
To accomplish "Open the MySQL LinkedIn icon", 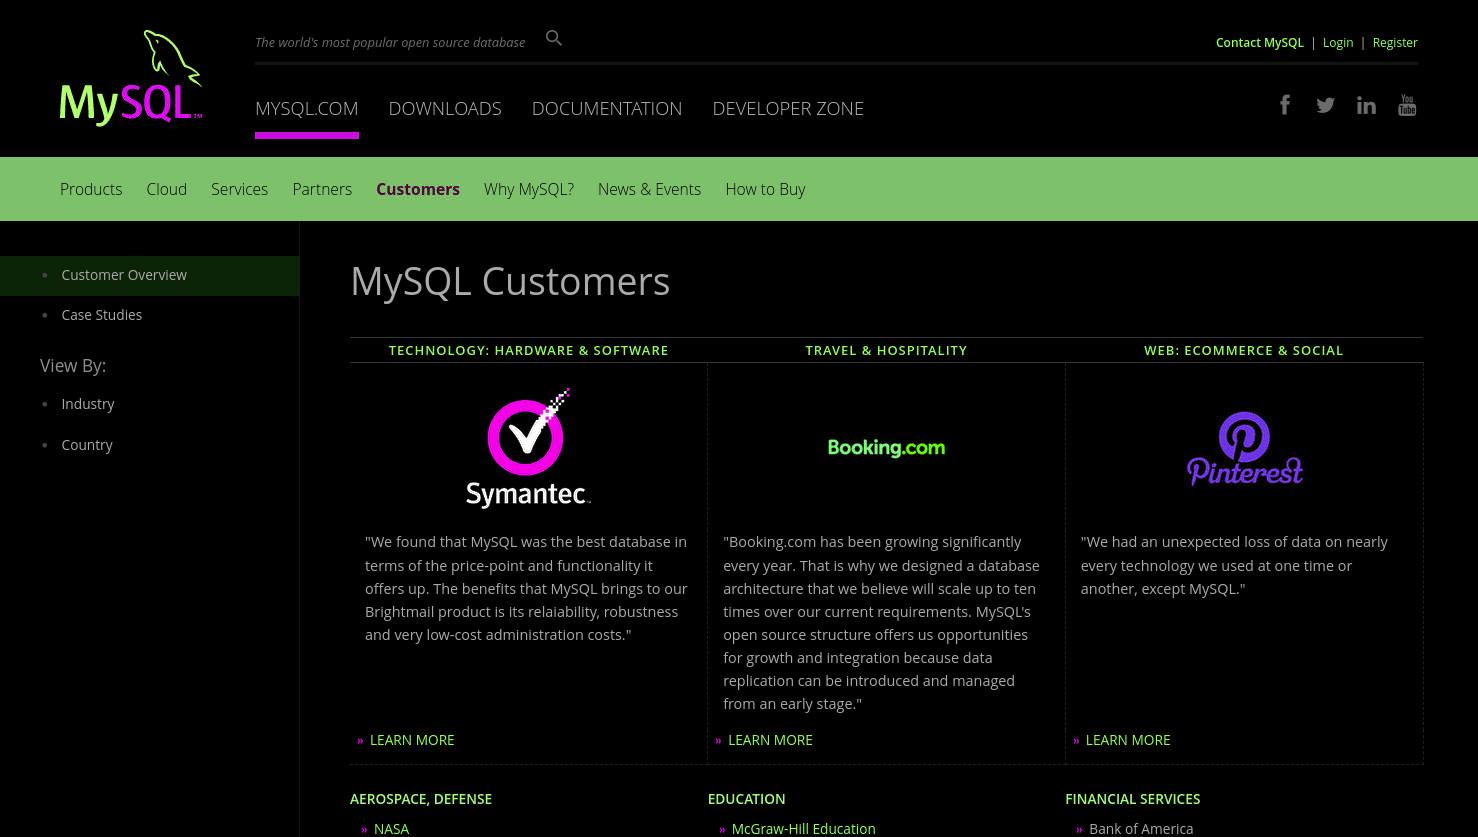I will coord(1366,105).
